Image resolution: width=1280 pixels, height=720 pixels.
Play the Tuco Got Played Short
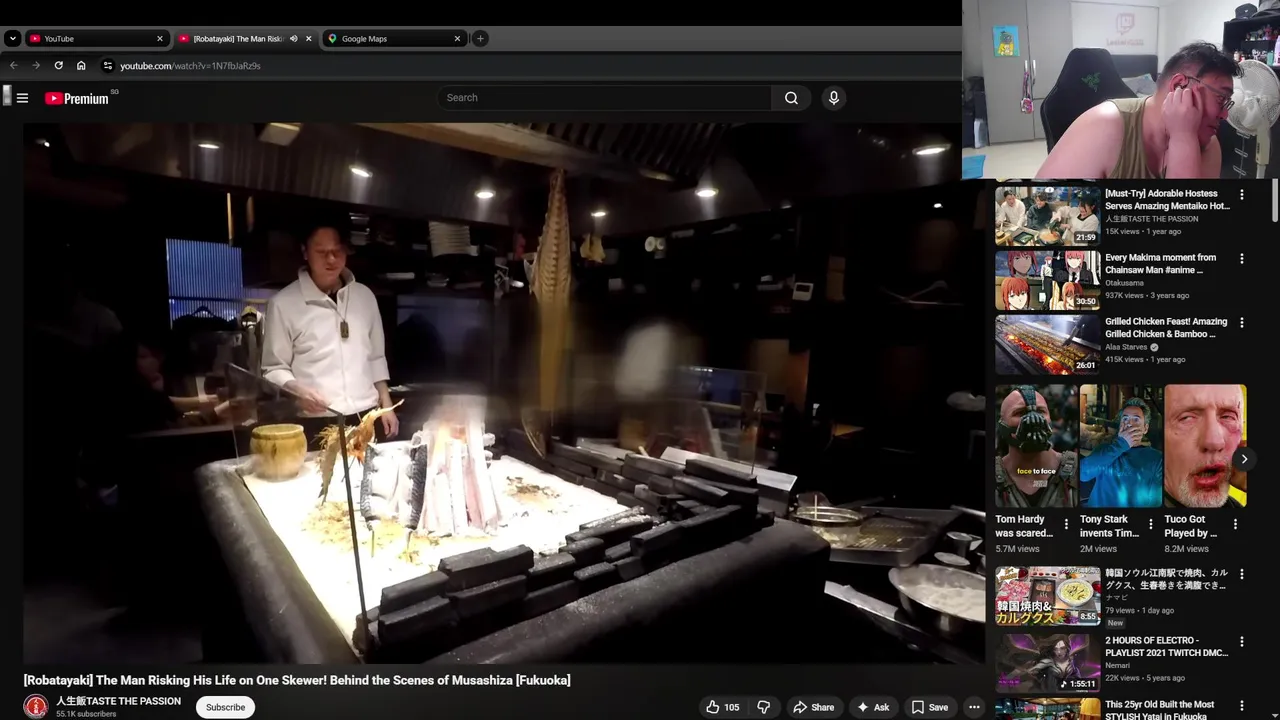pos(1205,446)
